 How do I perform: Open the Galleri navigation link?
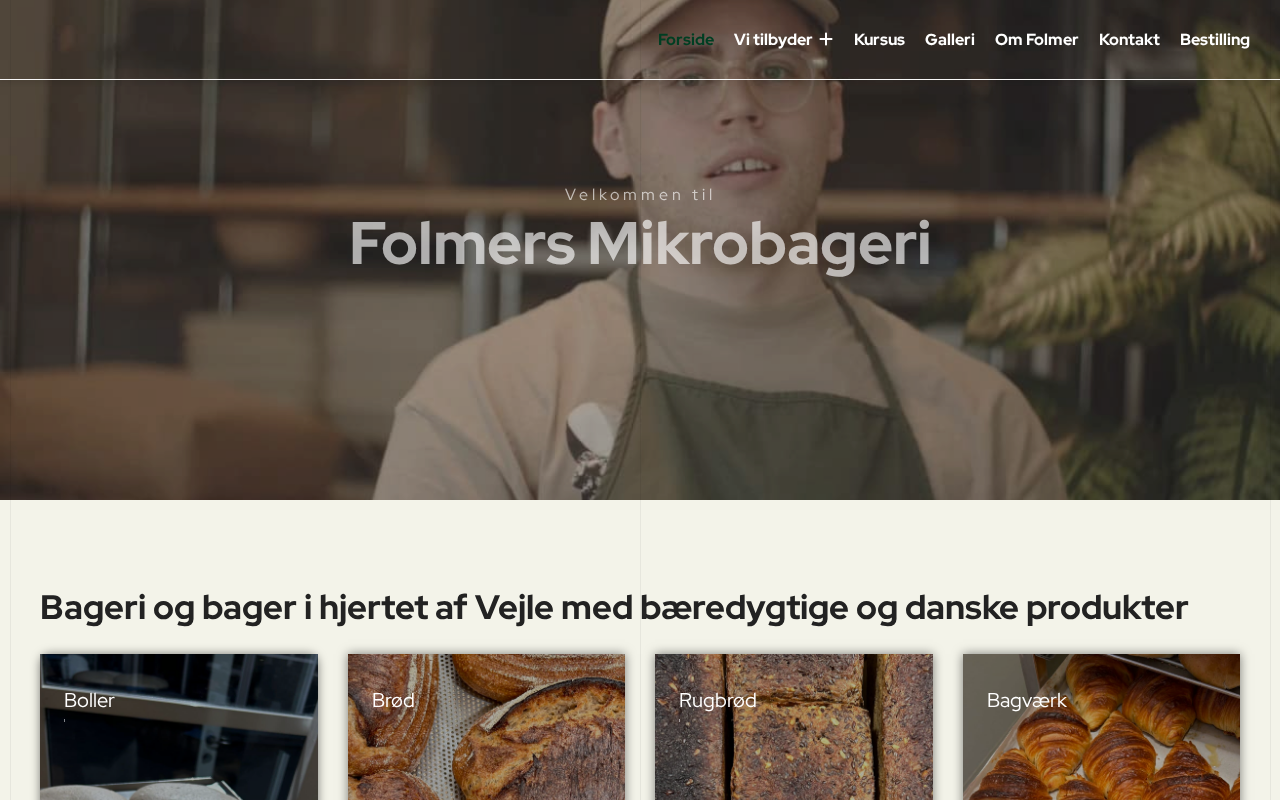click(950, 39)
